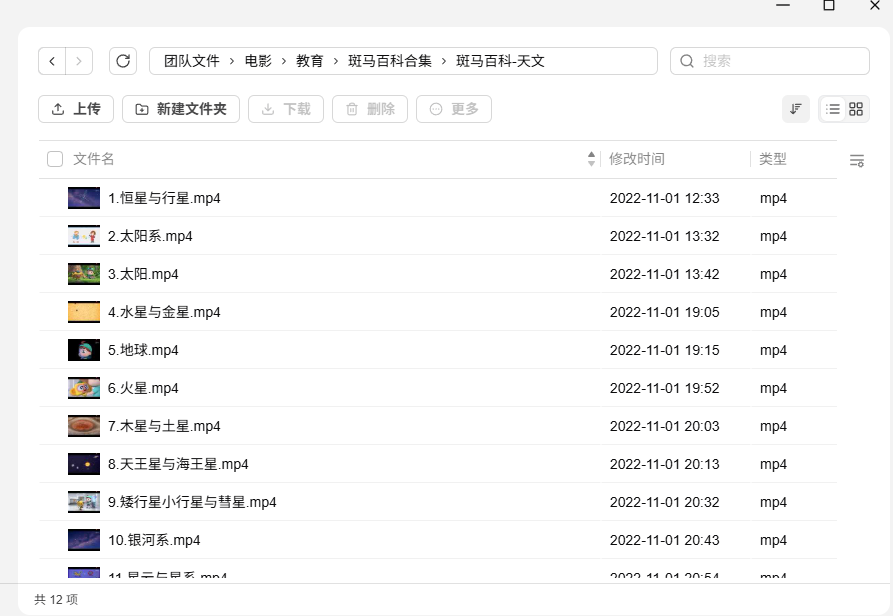The width and height of the screenshot is (893, 616).
Task: Tick the select-all checkbox beside 文件名
Action: (x=55, y=159)
